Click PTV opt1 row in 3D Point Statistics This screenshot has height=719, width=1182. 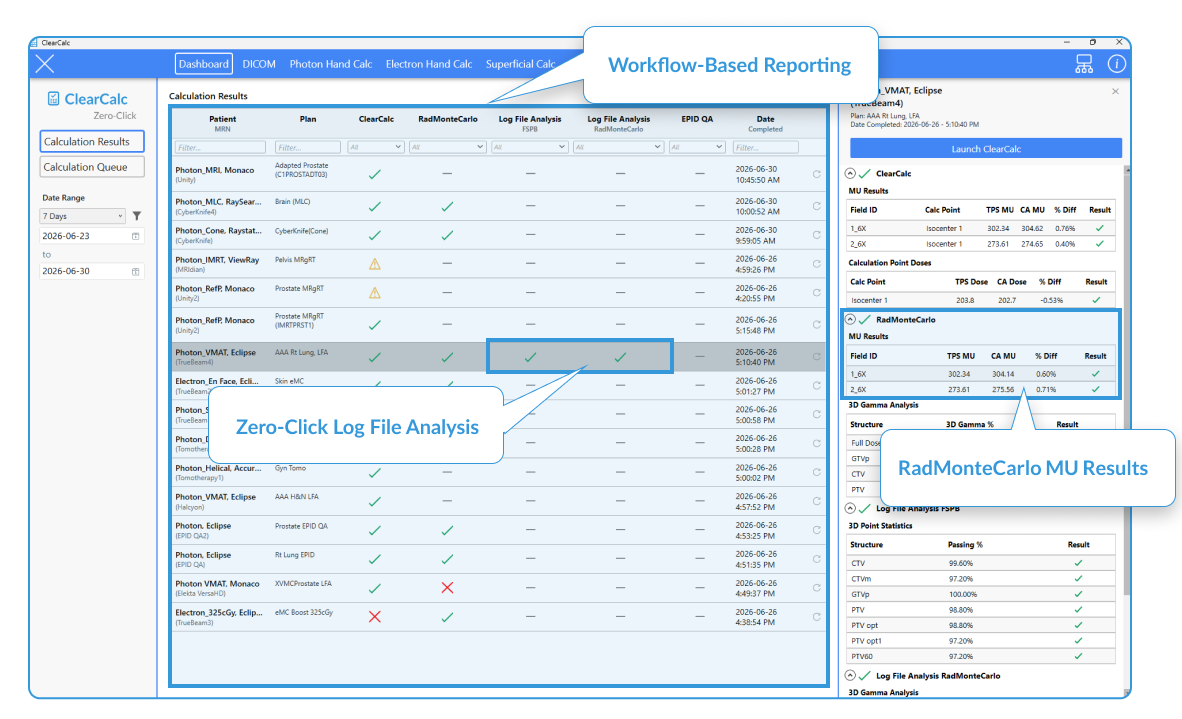(982, 641)
